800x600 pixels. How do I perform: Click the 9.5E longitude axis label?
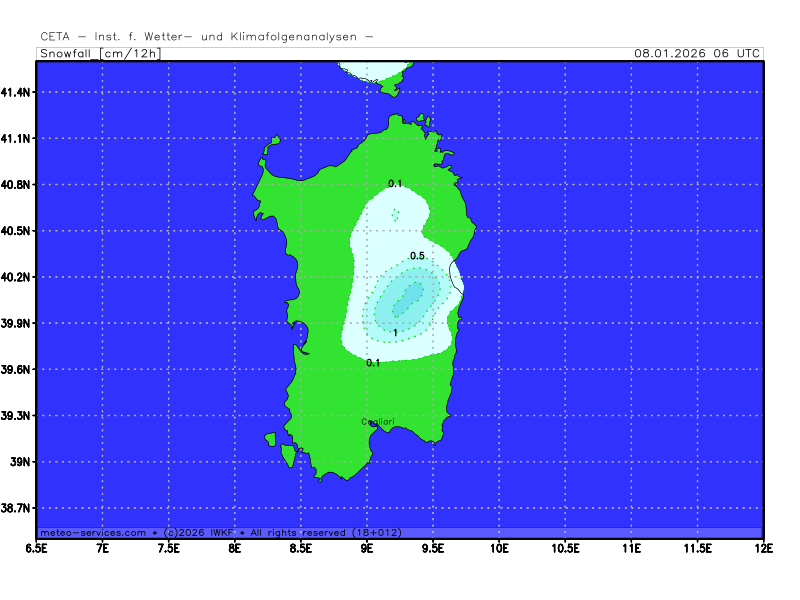click(433, 548)
